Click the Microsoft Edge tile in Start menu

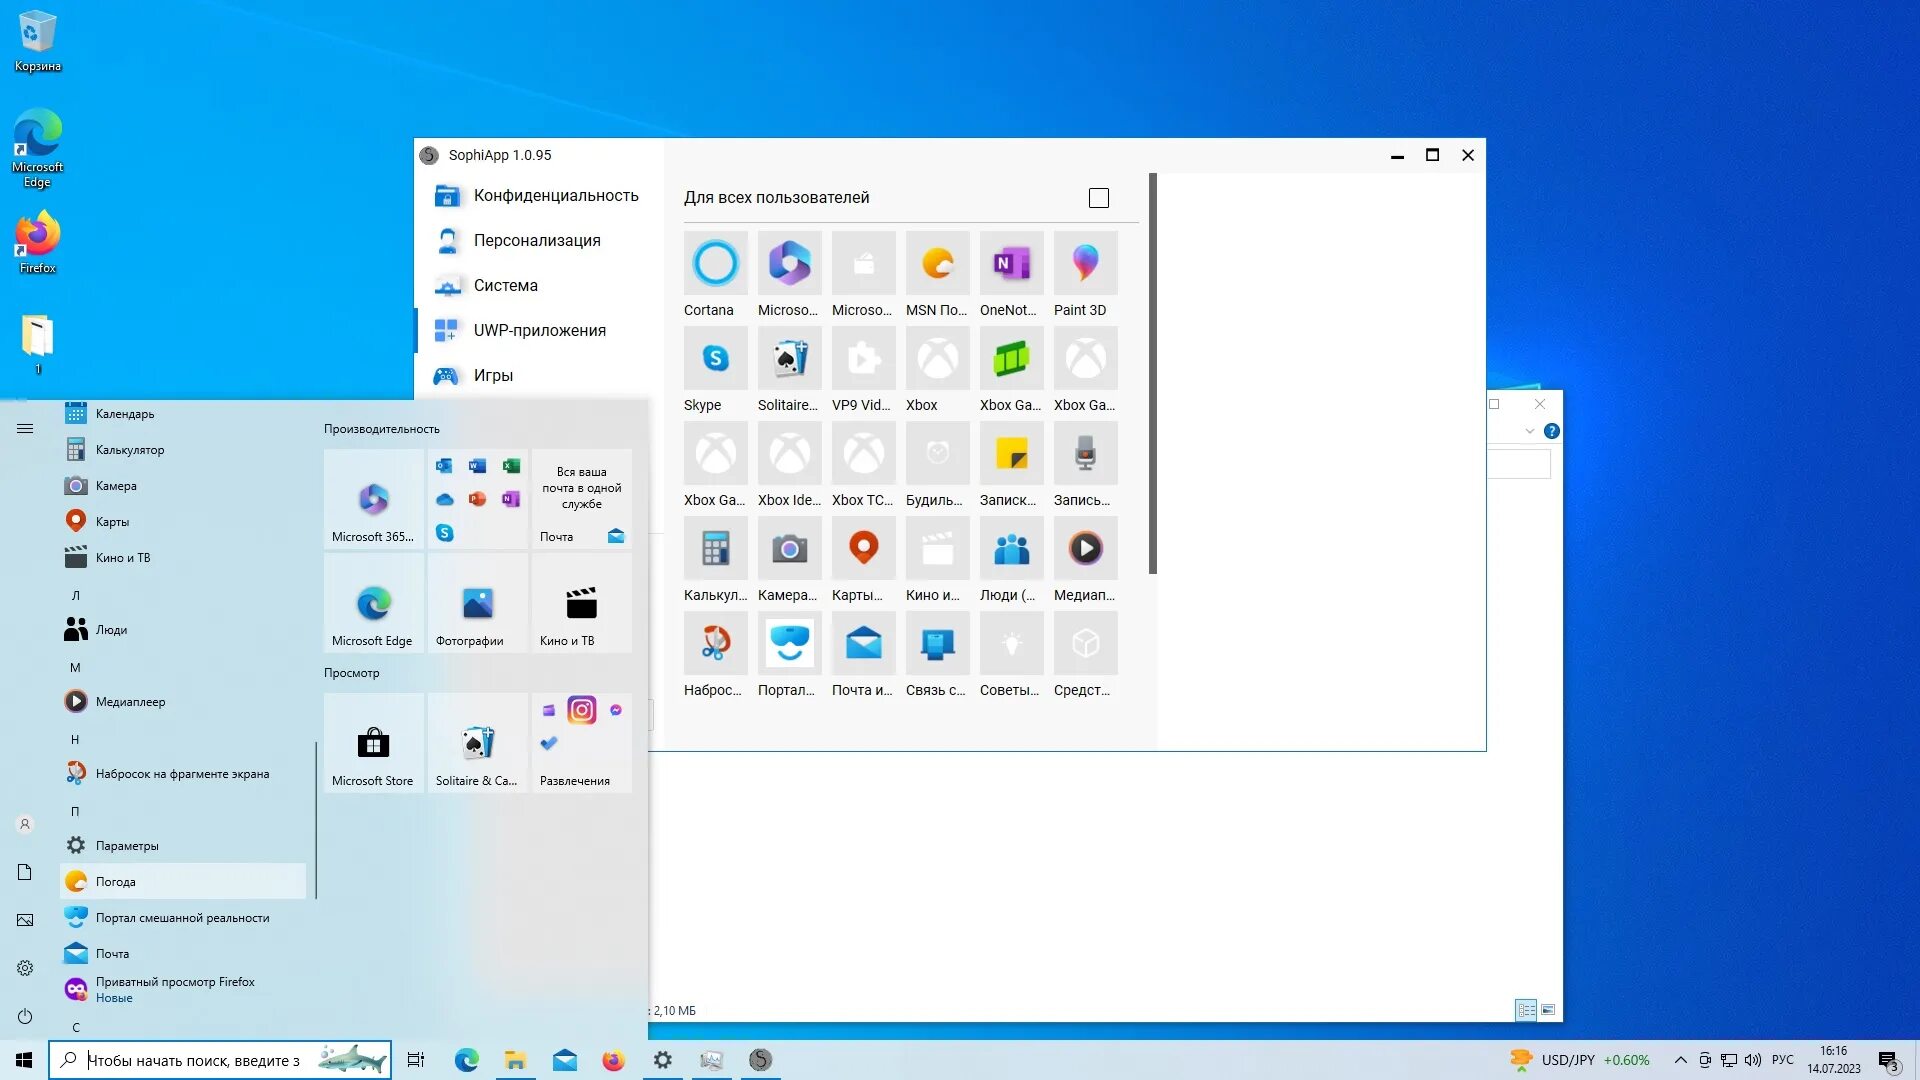coord(373,603)
